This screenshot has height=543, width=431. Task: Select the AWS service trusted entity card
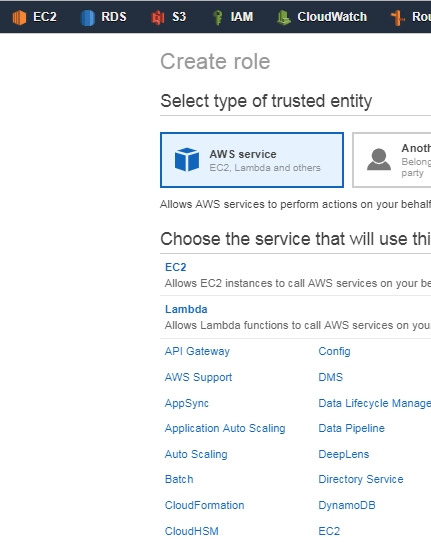[x=252, y=160]
